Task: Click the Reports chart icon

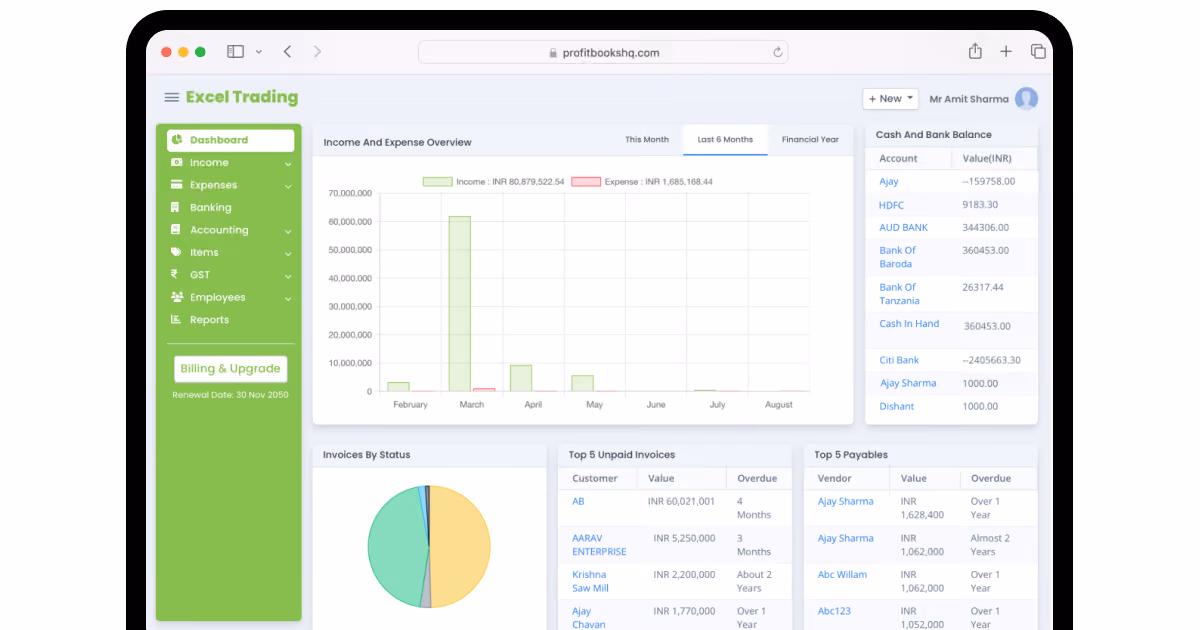Action: point(177,320)
